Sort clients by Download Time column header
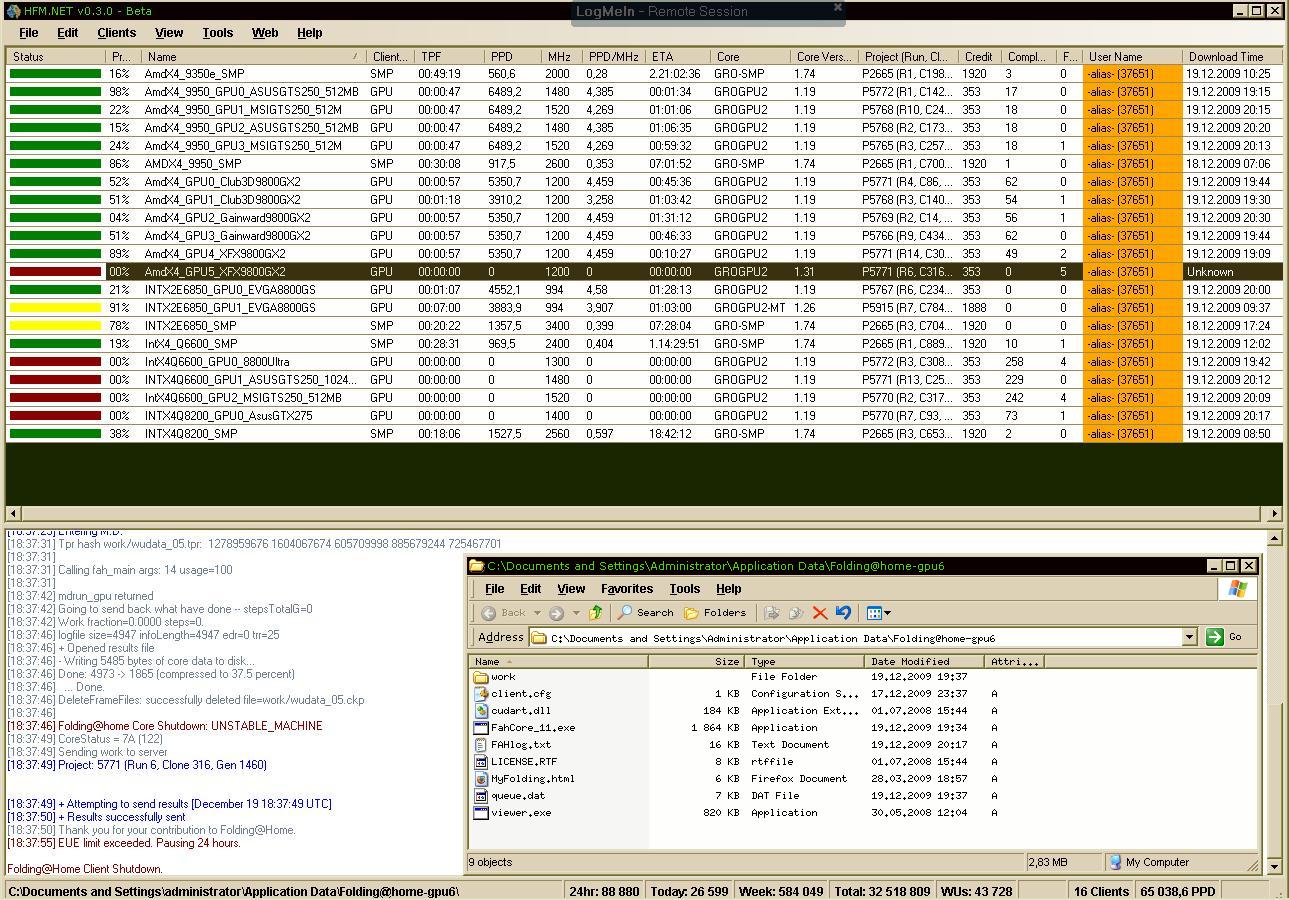 pyautogui.click(x=1232, y=57)
